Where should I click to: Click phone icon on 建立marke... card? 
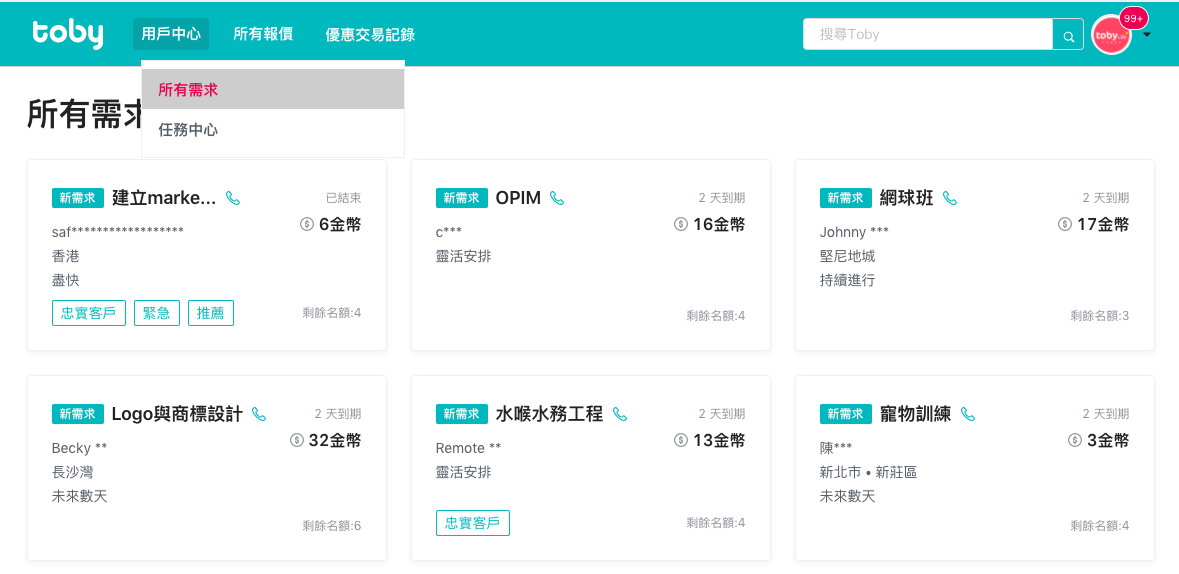point(233,198)
